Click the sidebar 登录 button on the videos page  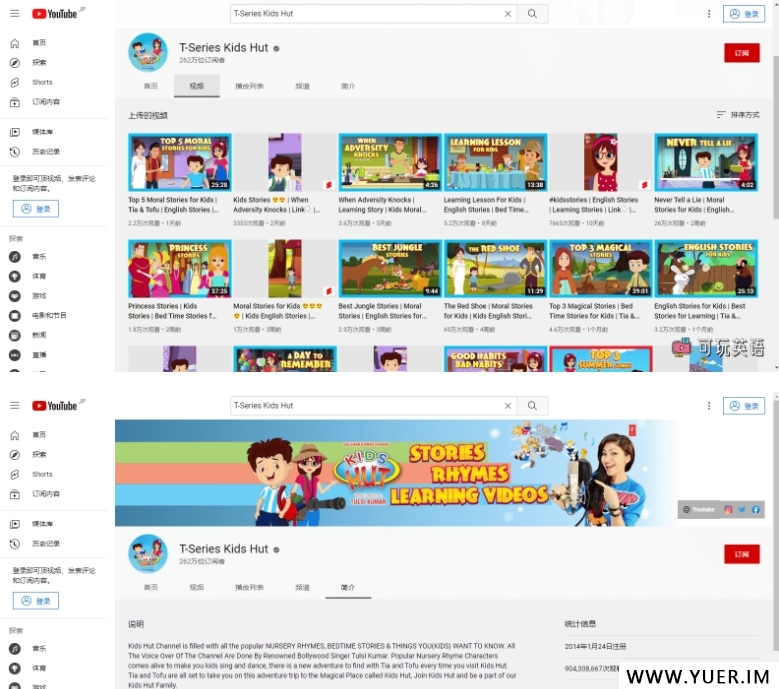pyautogui.click(x=36, y=209)
